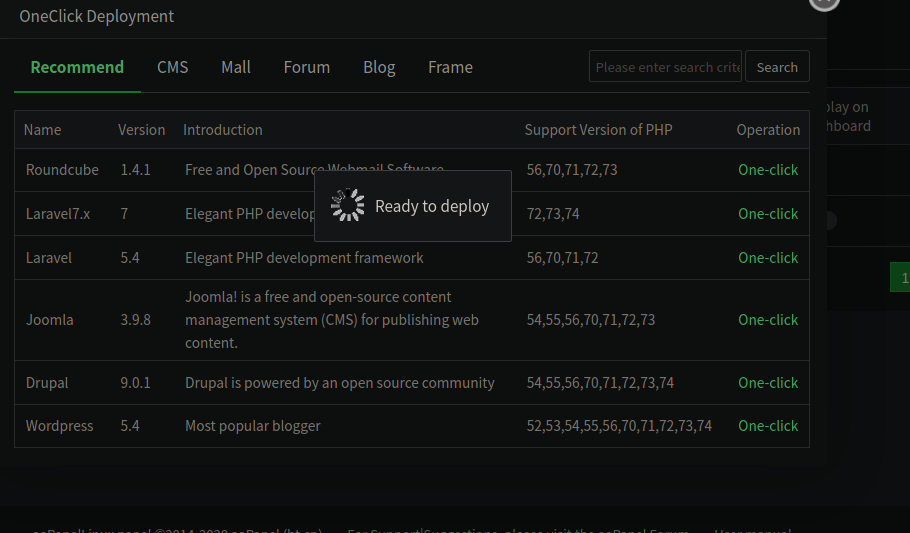Deploy Drupal using One-click
Viewport: 910px width, 533px height.
pyautogui.click(x=768, y=383)
